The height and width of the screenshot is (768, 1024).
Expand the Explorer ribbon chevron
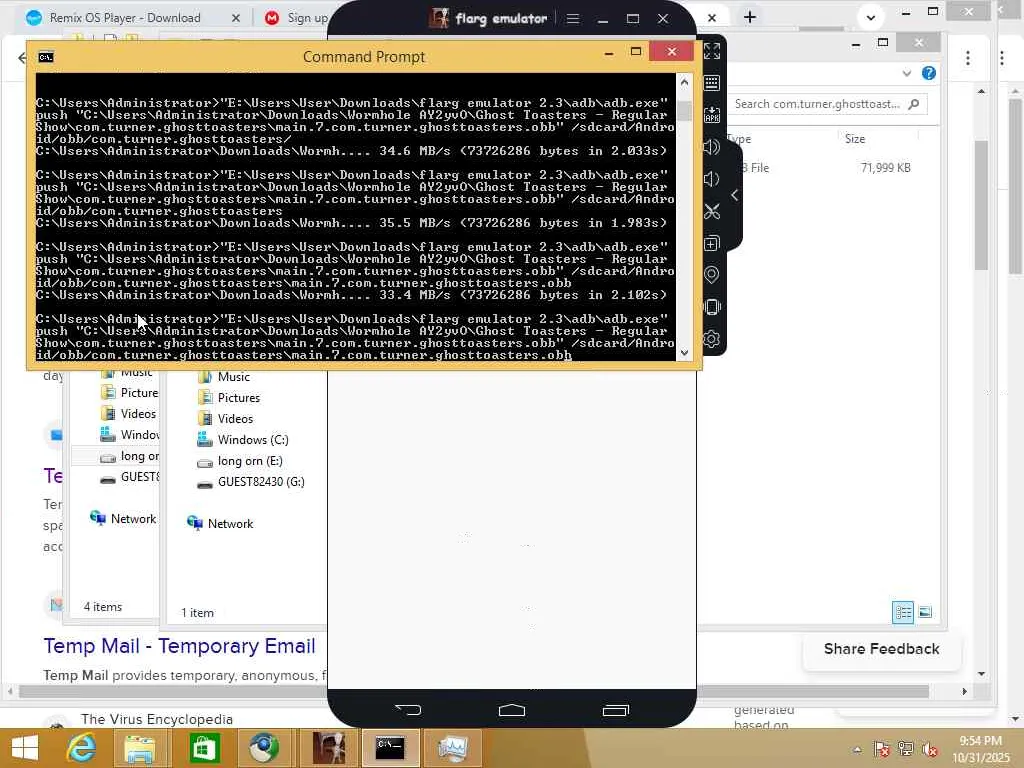click(906, 73)
